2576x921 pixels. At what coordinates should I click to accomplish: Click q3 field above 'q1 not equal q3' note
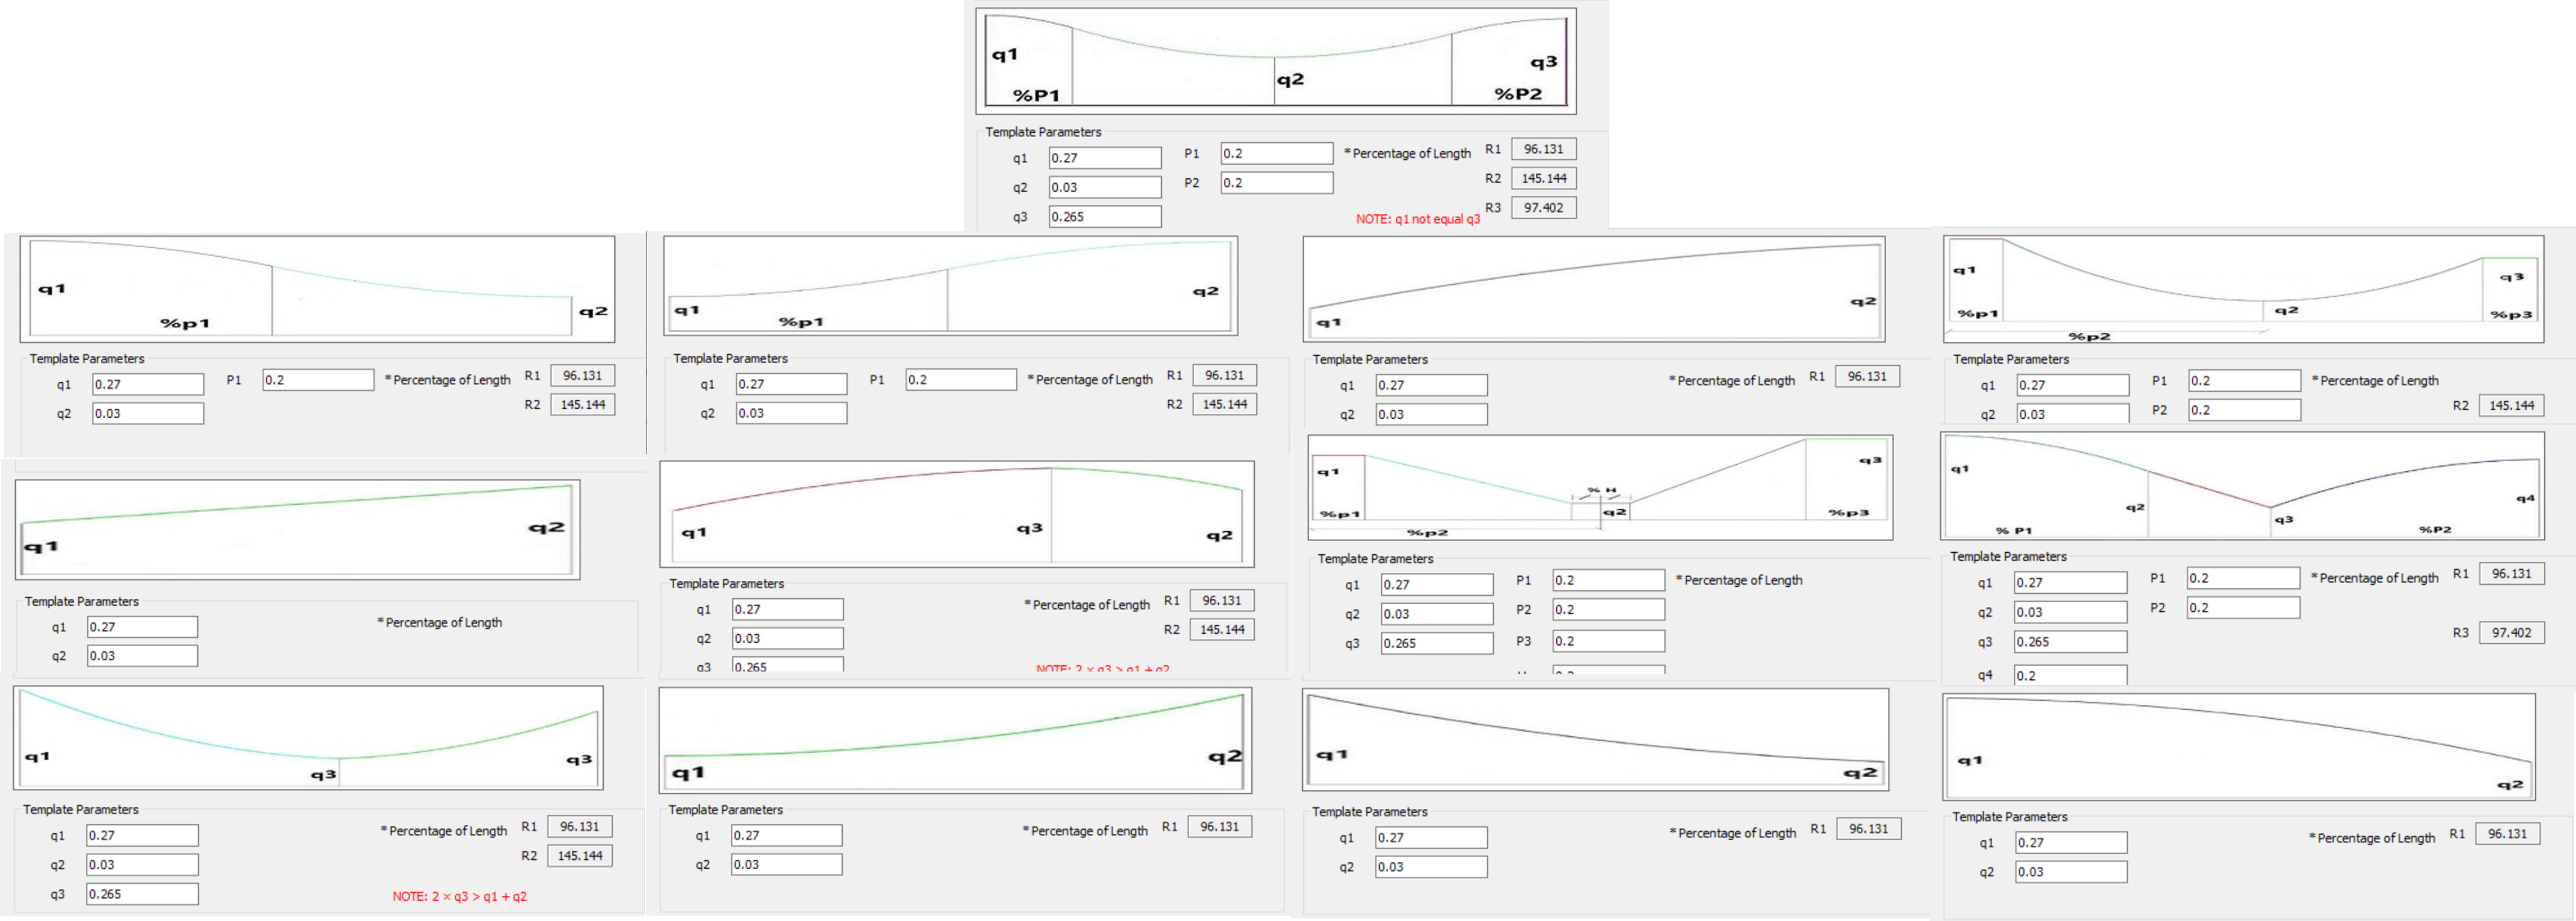(1104, 217)
